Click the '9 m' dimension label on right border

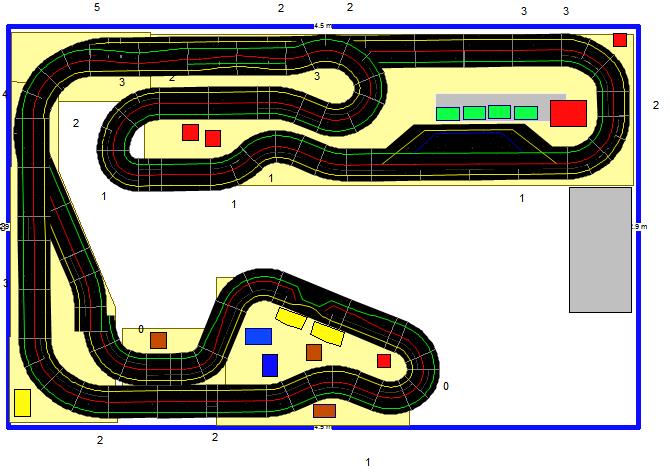click(x=638, y=227)
